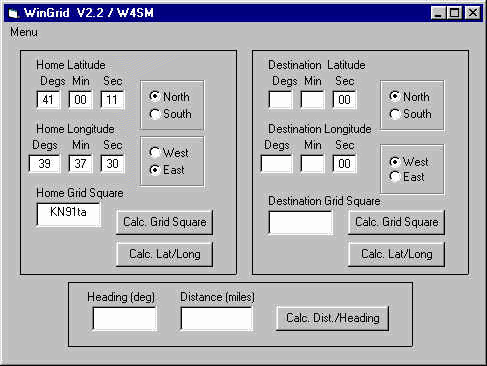Click empty Destination Longitude Degs field
This screenshot has width=487, height=366.
click(276, 164)
